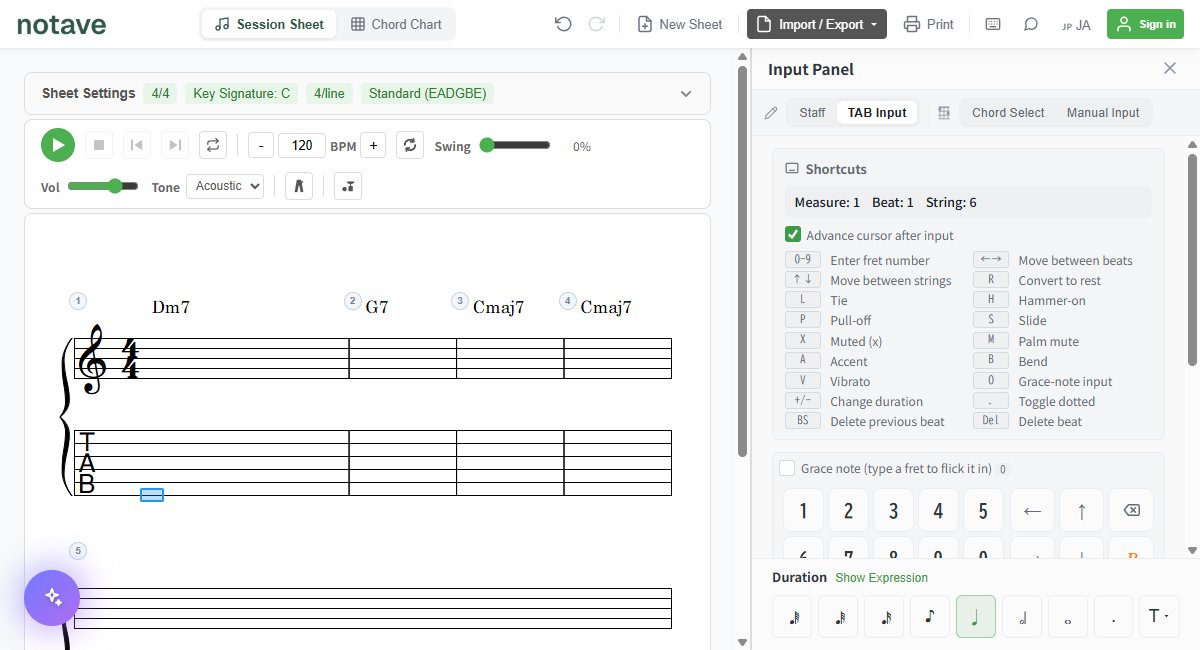The height and width of the screenshot is (650, 1200).
Task: Click Show Expression link
Action: click(x=881, y=578)
